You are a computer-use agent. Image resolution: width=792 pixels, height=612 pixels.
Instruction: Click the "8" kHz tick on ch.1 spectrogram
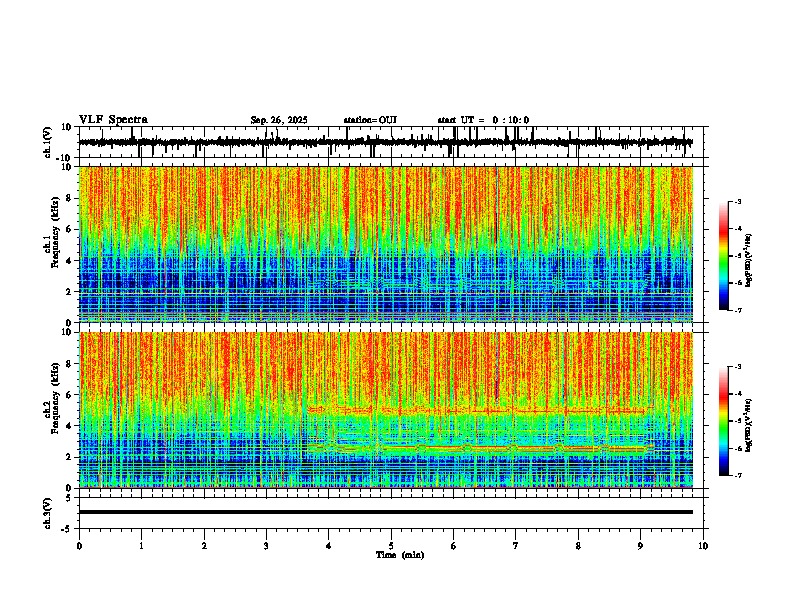pos(70,198)
